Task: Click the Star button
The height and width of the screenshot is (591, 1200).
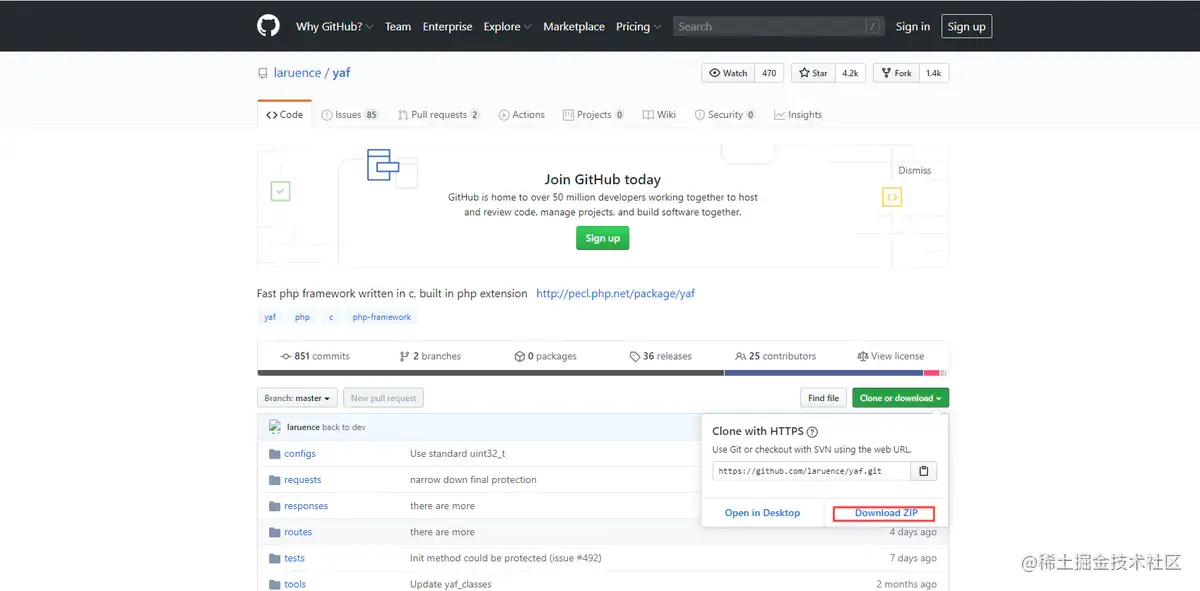Action: pos(814,73)
